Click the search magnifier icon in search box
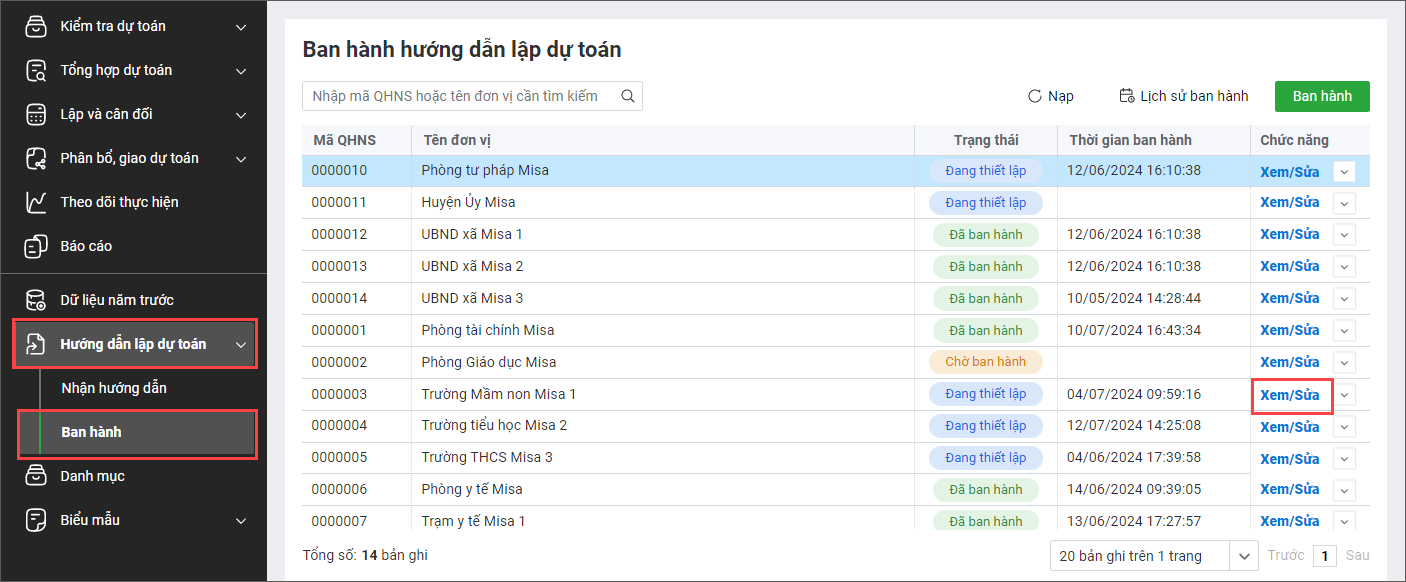The height and width of the screenshot is (582, 1406). pyautogui.click(x=628, y=96)
